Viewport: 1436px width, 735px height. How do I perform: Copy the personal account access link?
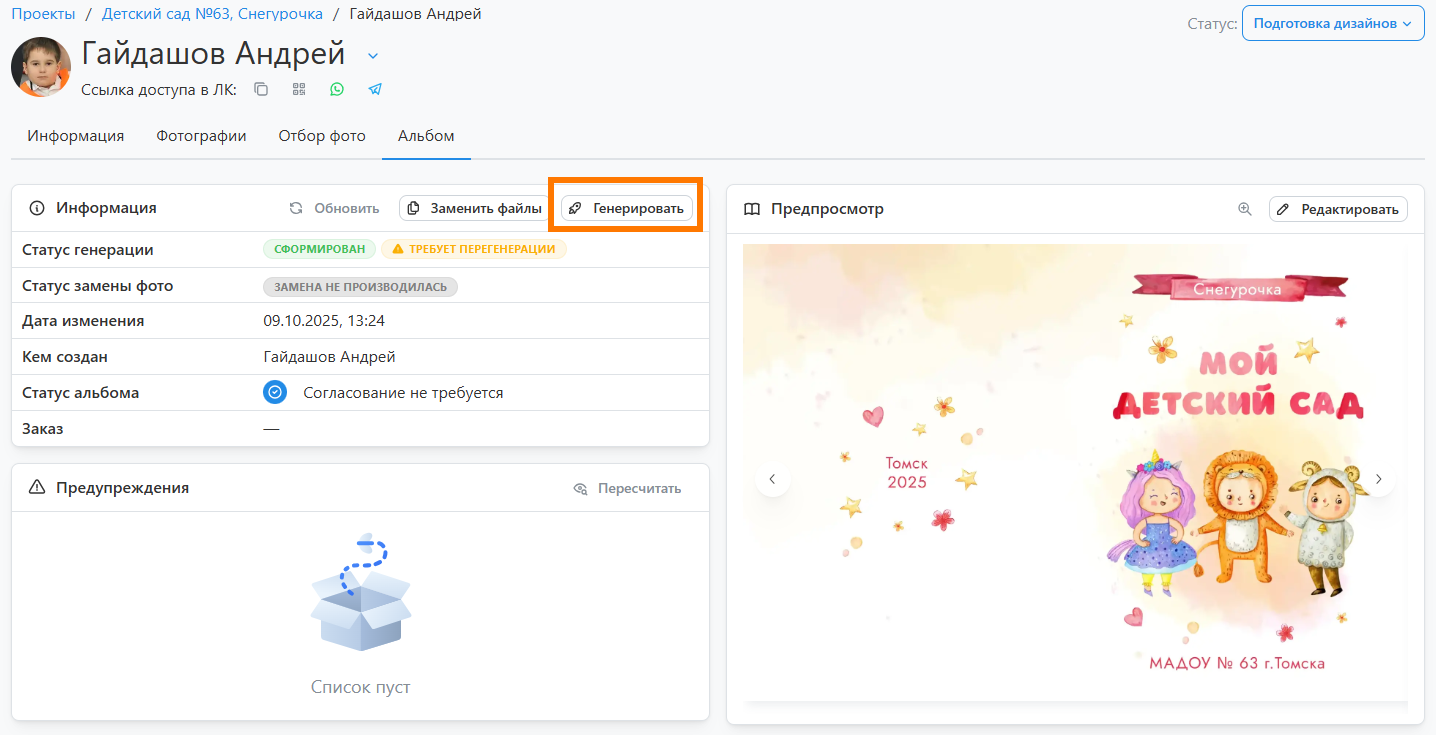(x=261, y=89)
